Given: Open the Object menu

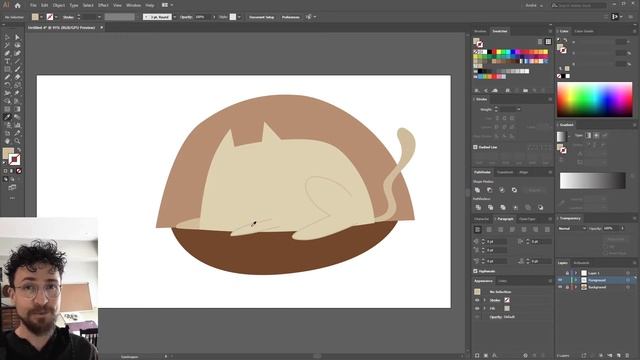Looking at the screenshot, I should click(x=59, y=5).
